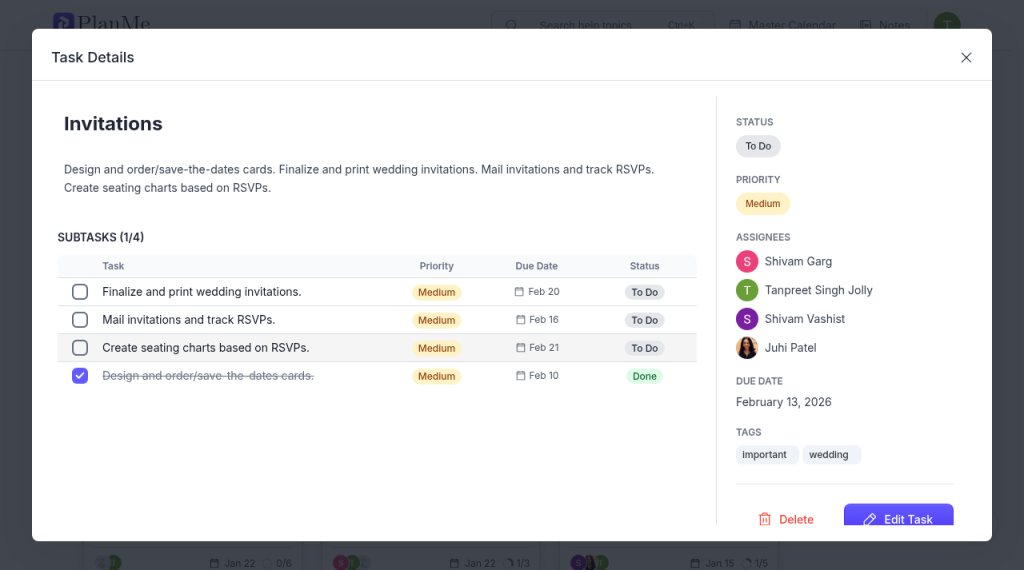This screenshot has width=1024, height=570.
Task: Click the Edit Task button
Action: click(x=898, y=517)
